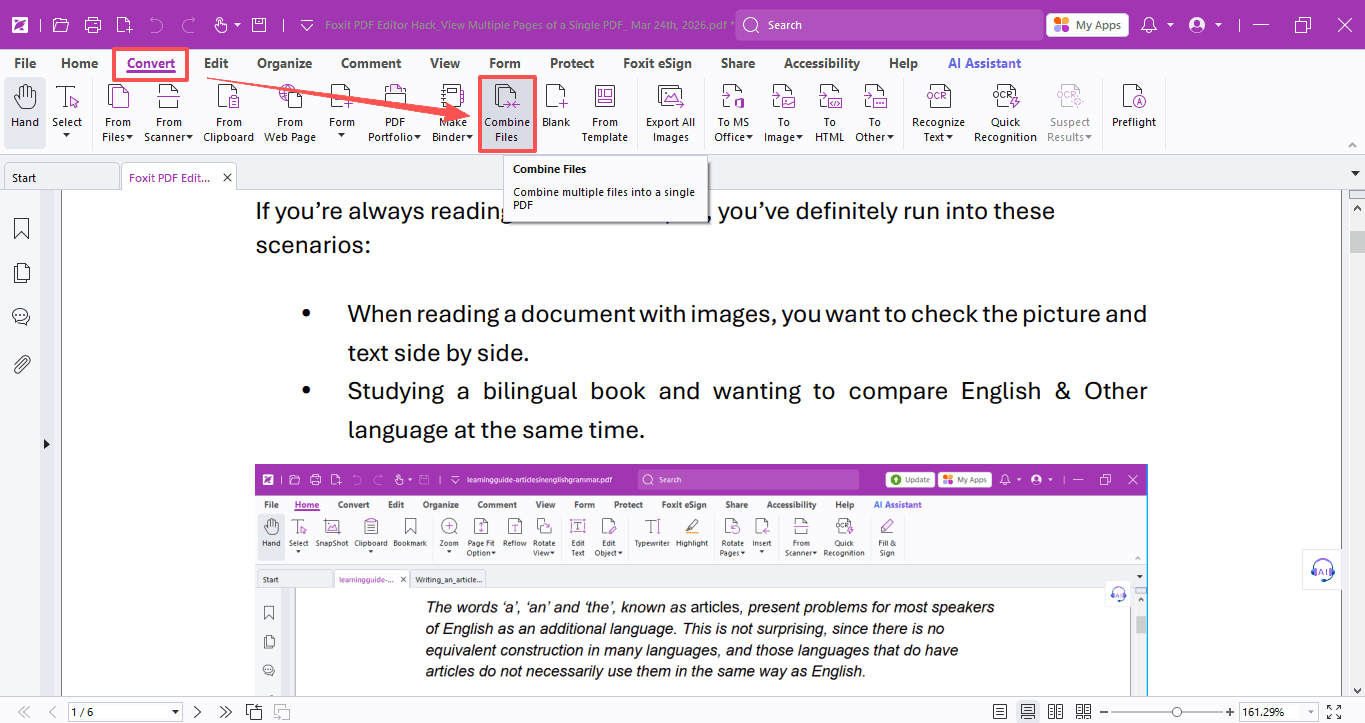Click the vertical scrollbar thumb
The height and width of the screenshot is (723, 1365).
1357,242
